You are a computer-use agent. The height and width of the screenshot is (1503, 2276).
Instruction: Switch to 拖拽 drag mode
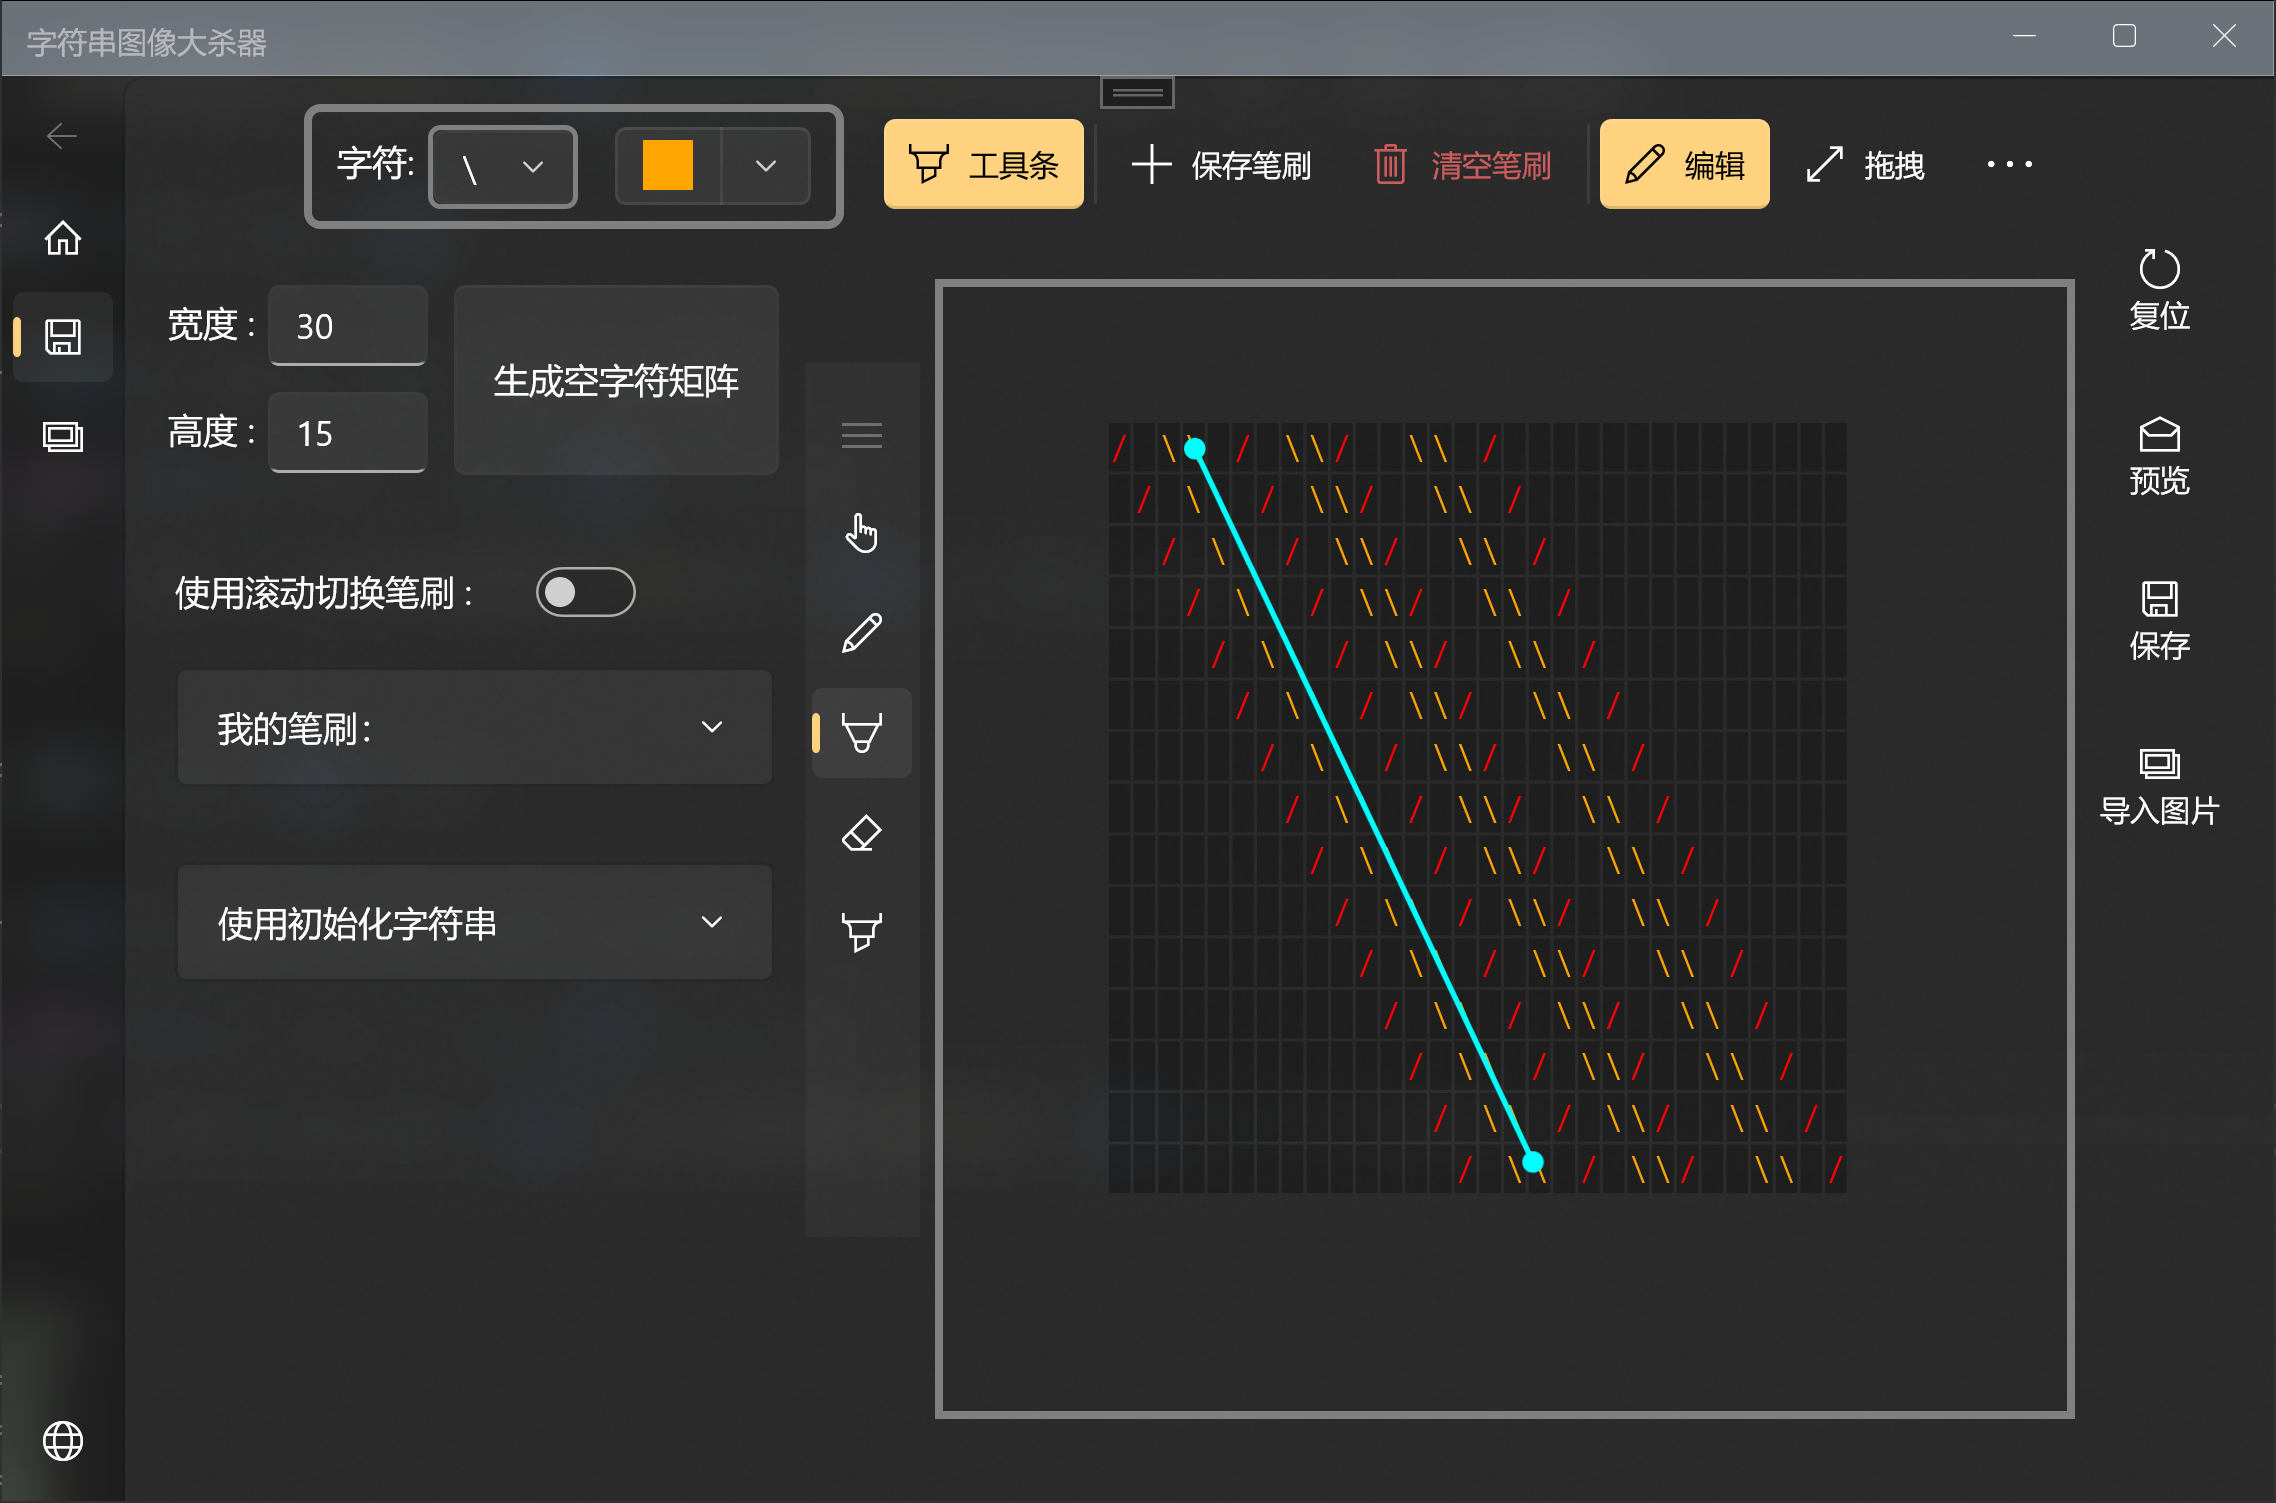pos(1866,164)
